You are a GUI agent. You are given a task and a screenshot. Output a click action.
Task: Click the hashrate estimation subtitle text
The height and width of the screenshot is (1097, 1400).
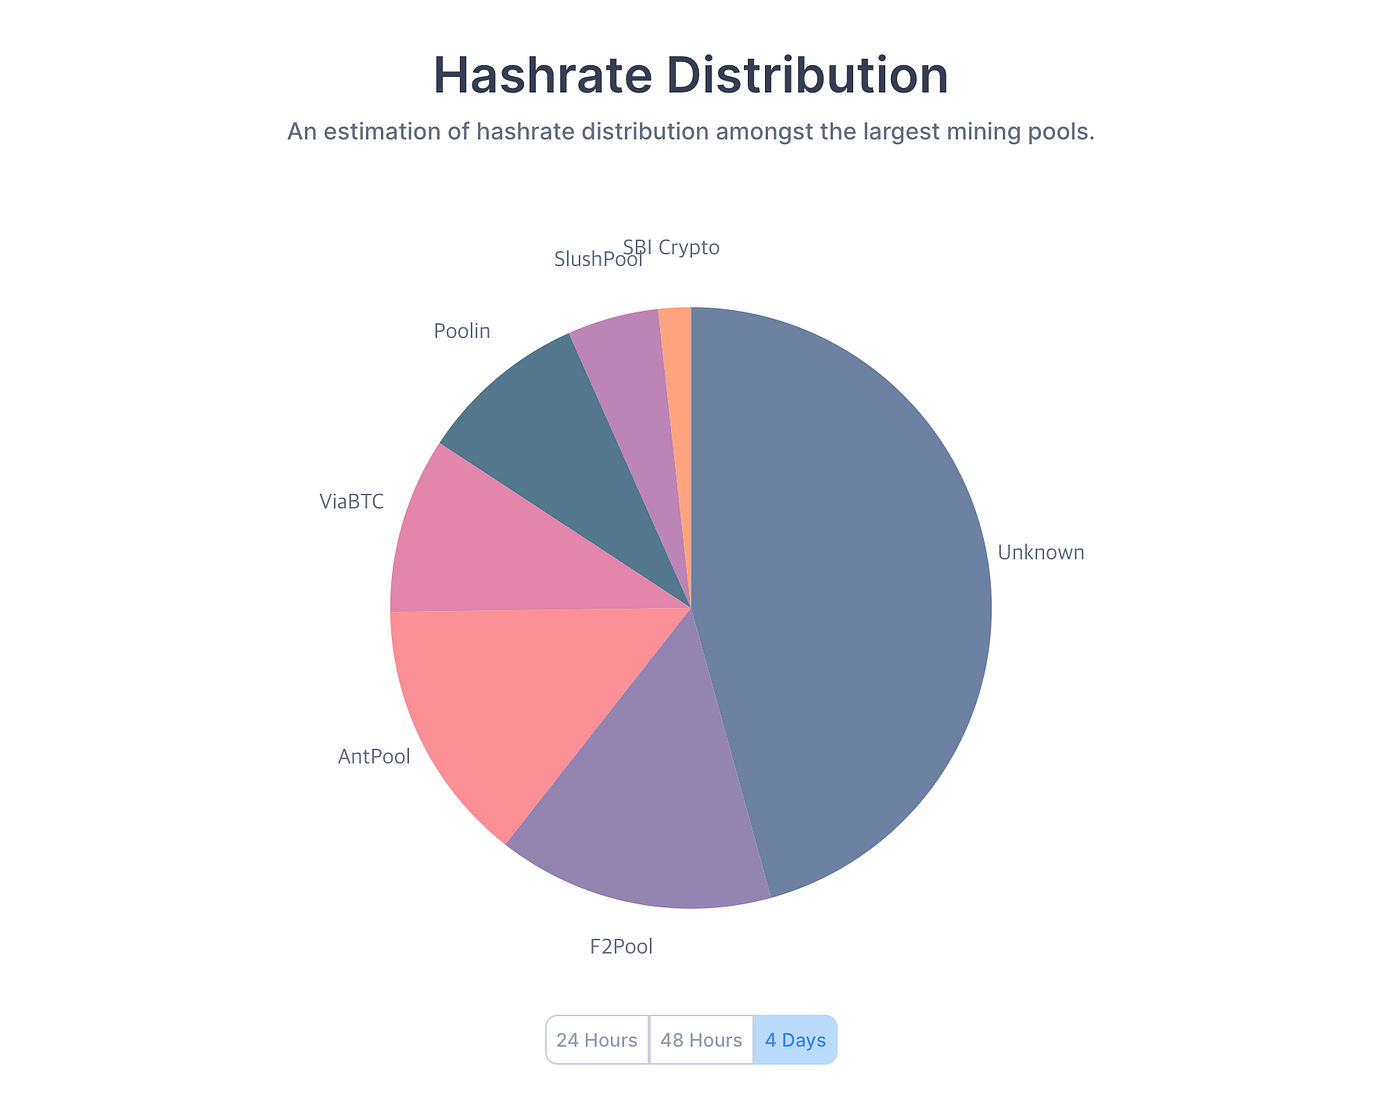point(691,131)
